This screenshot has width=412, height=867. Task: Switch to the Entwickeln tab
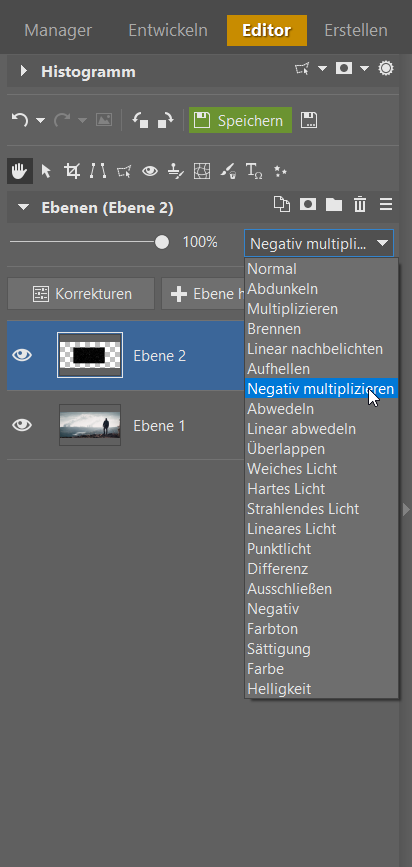168,30
